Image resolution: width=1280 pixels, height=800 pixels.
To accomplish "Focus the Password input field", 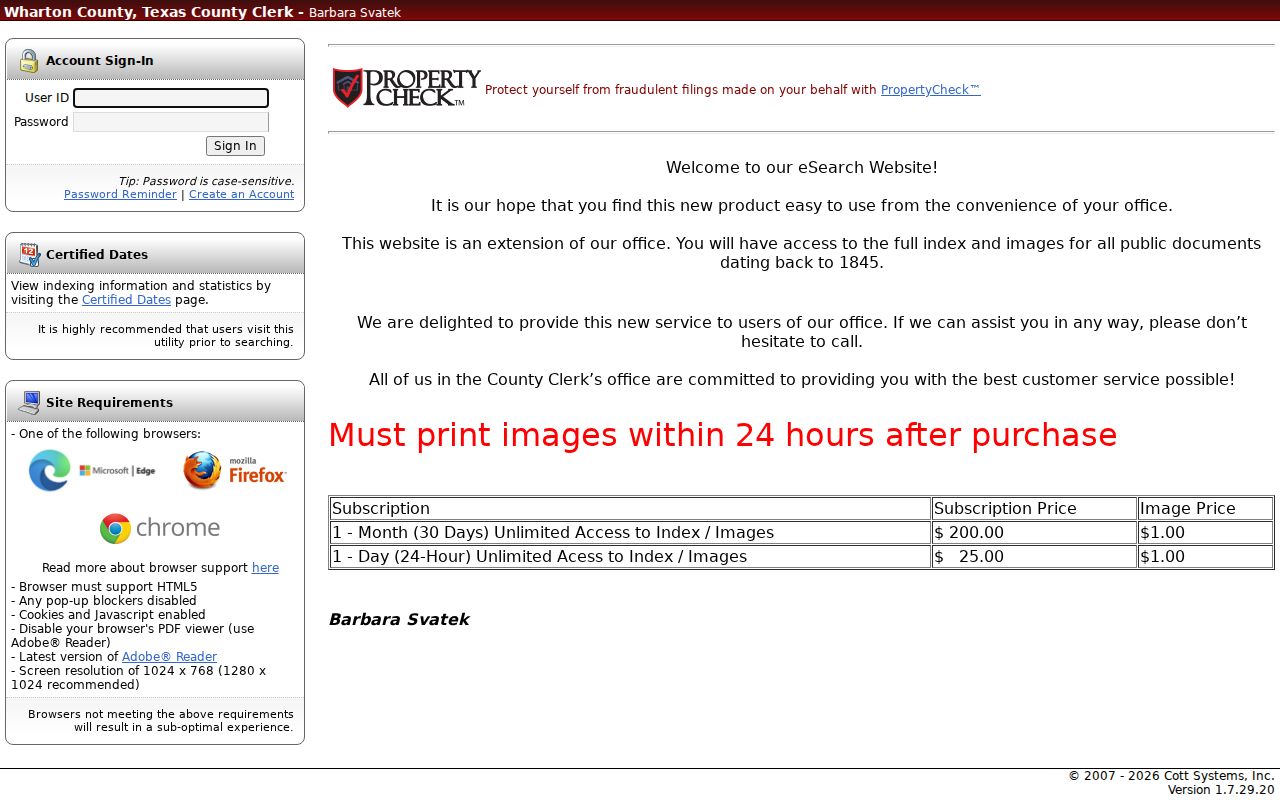I will coord(171,122).
